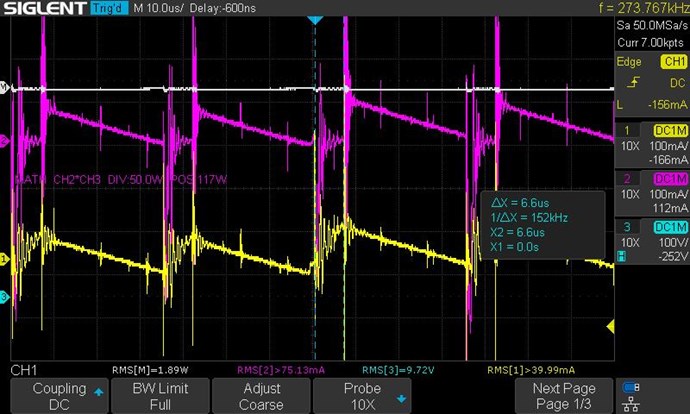
Task: Click the channel 1 ground level marker
Action: 4,260
